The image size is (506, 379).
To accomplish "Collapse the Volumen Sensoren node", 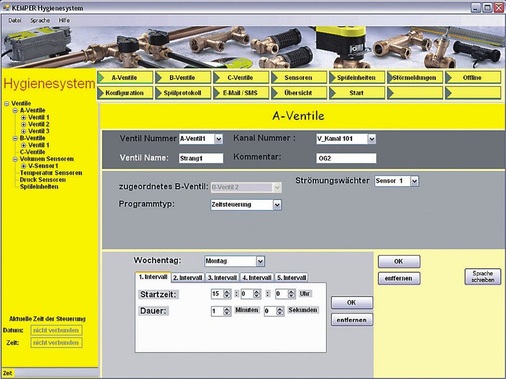I will click(x=15, y=159).
